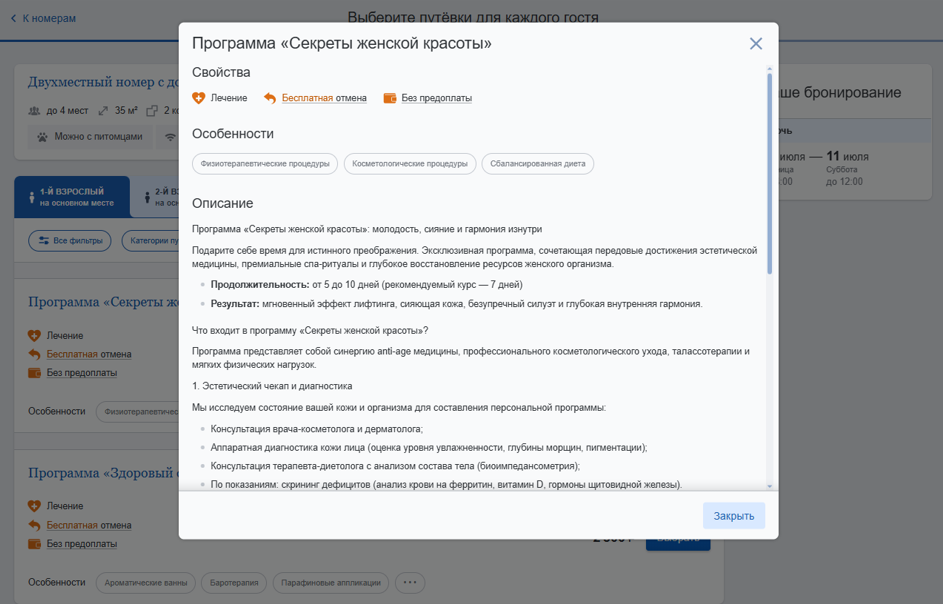Viewport: 943px width, 604px height.
Task: Click wallet icon in Секреты program card
Action: 34,373
